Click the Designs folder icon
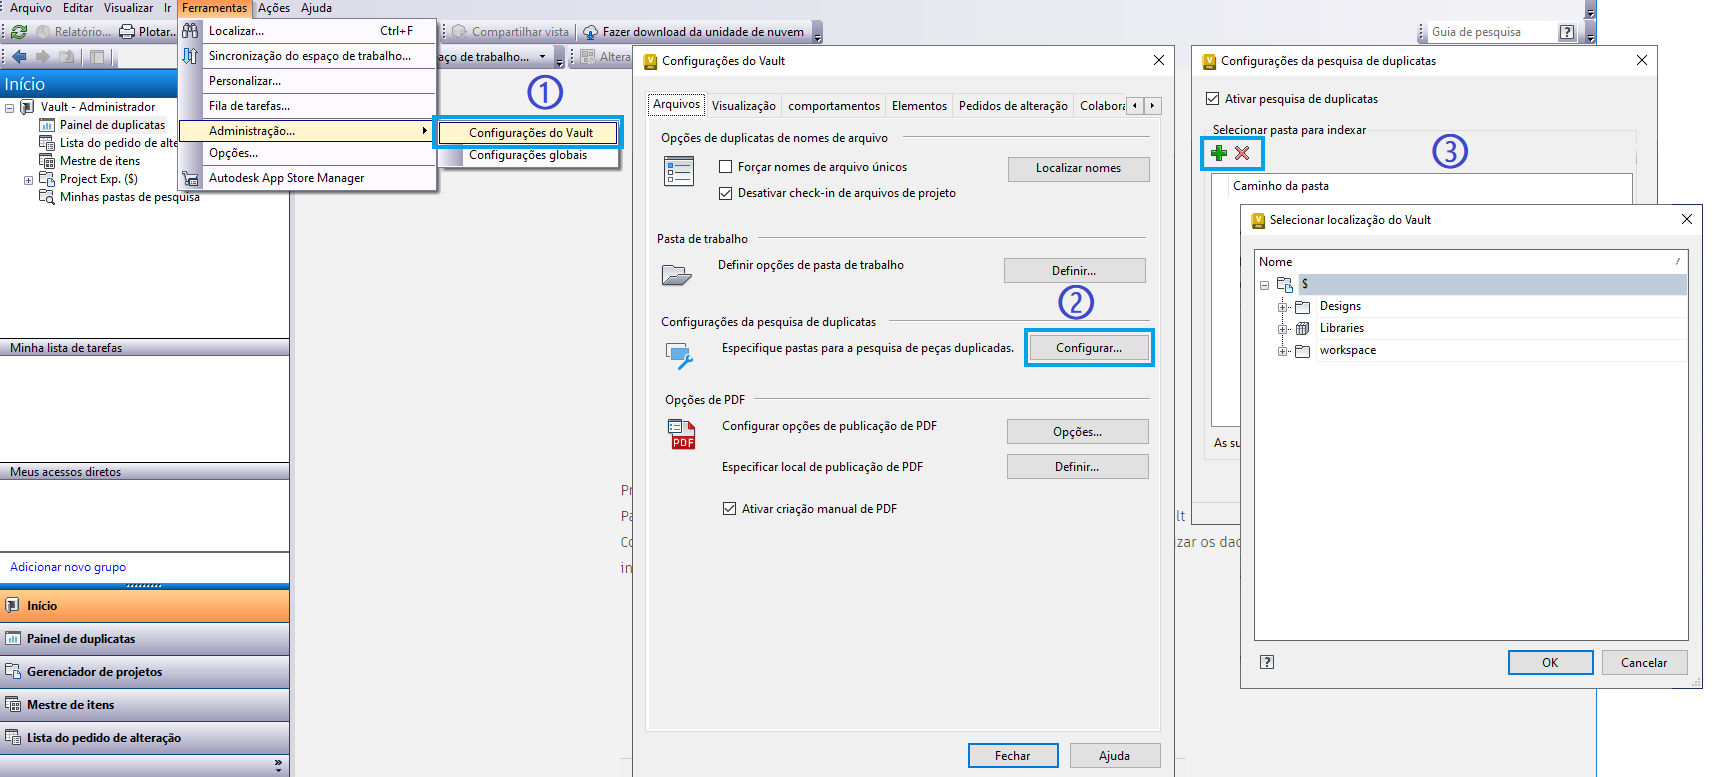This screenshot has height=777, width=1713. (x=1303, y=307)
